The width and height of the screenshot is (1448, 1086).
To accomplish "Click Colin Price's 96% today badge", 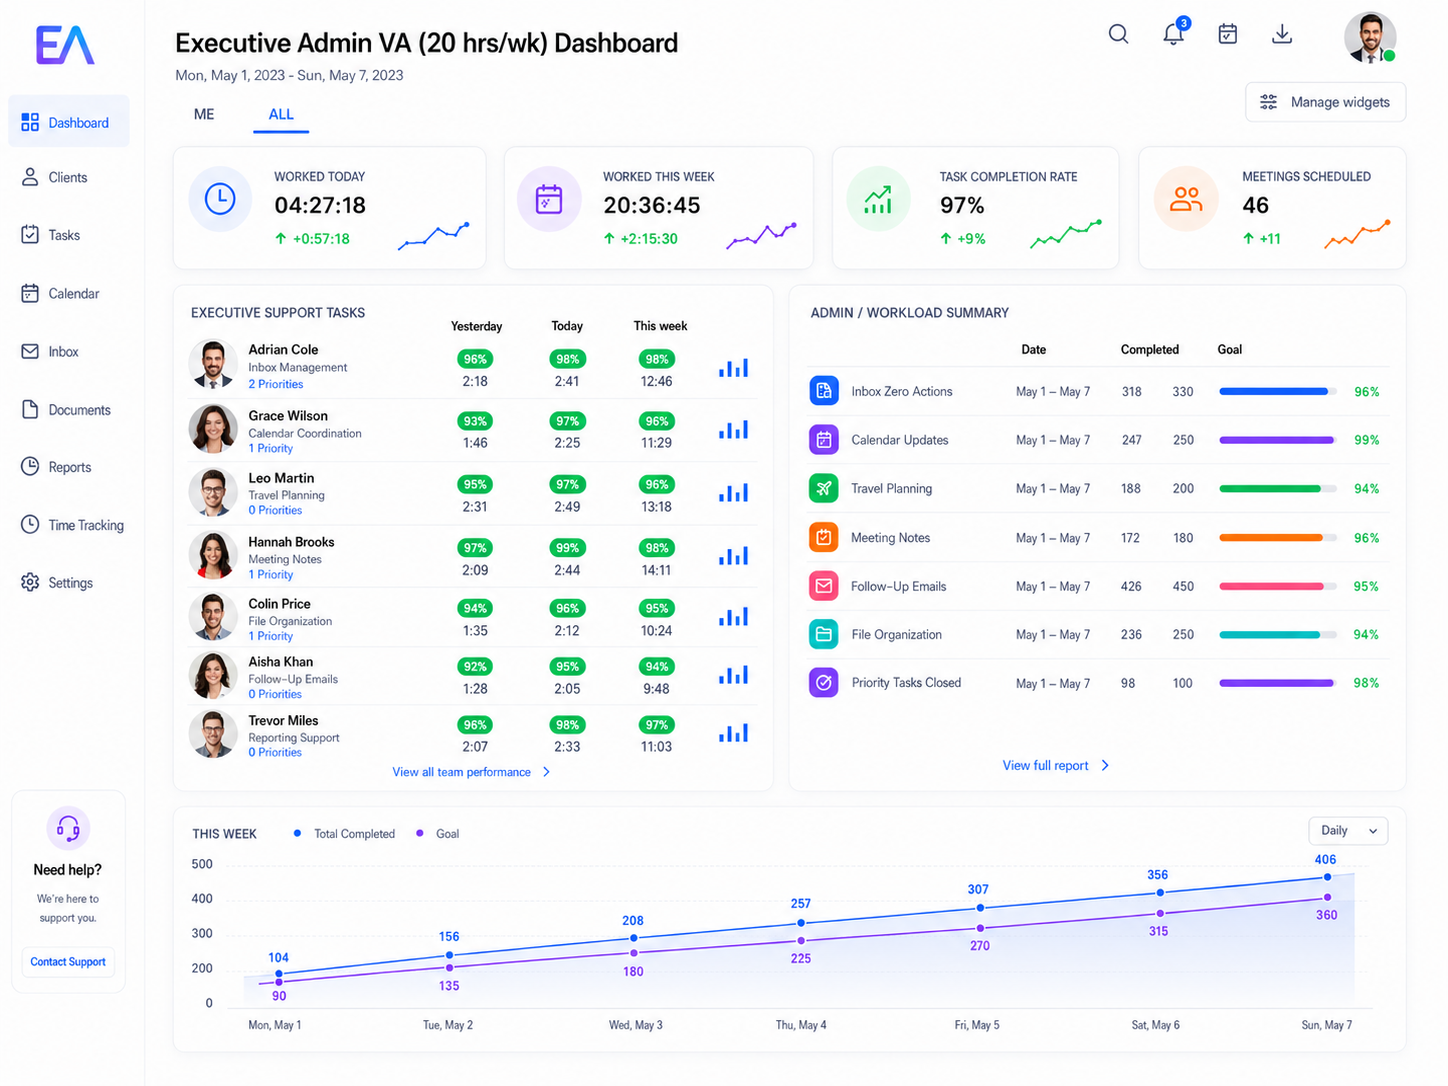I will coord(567,608).
